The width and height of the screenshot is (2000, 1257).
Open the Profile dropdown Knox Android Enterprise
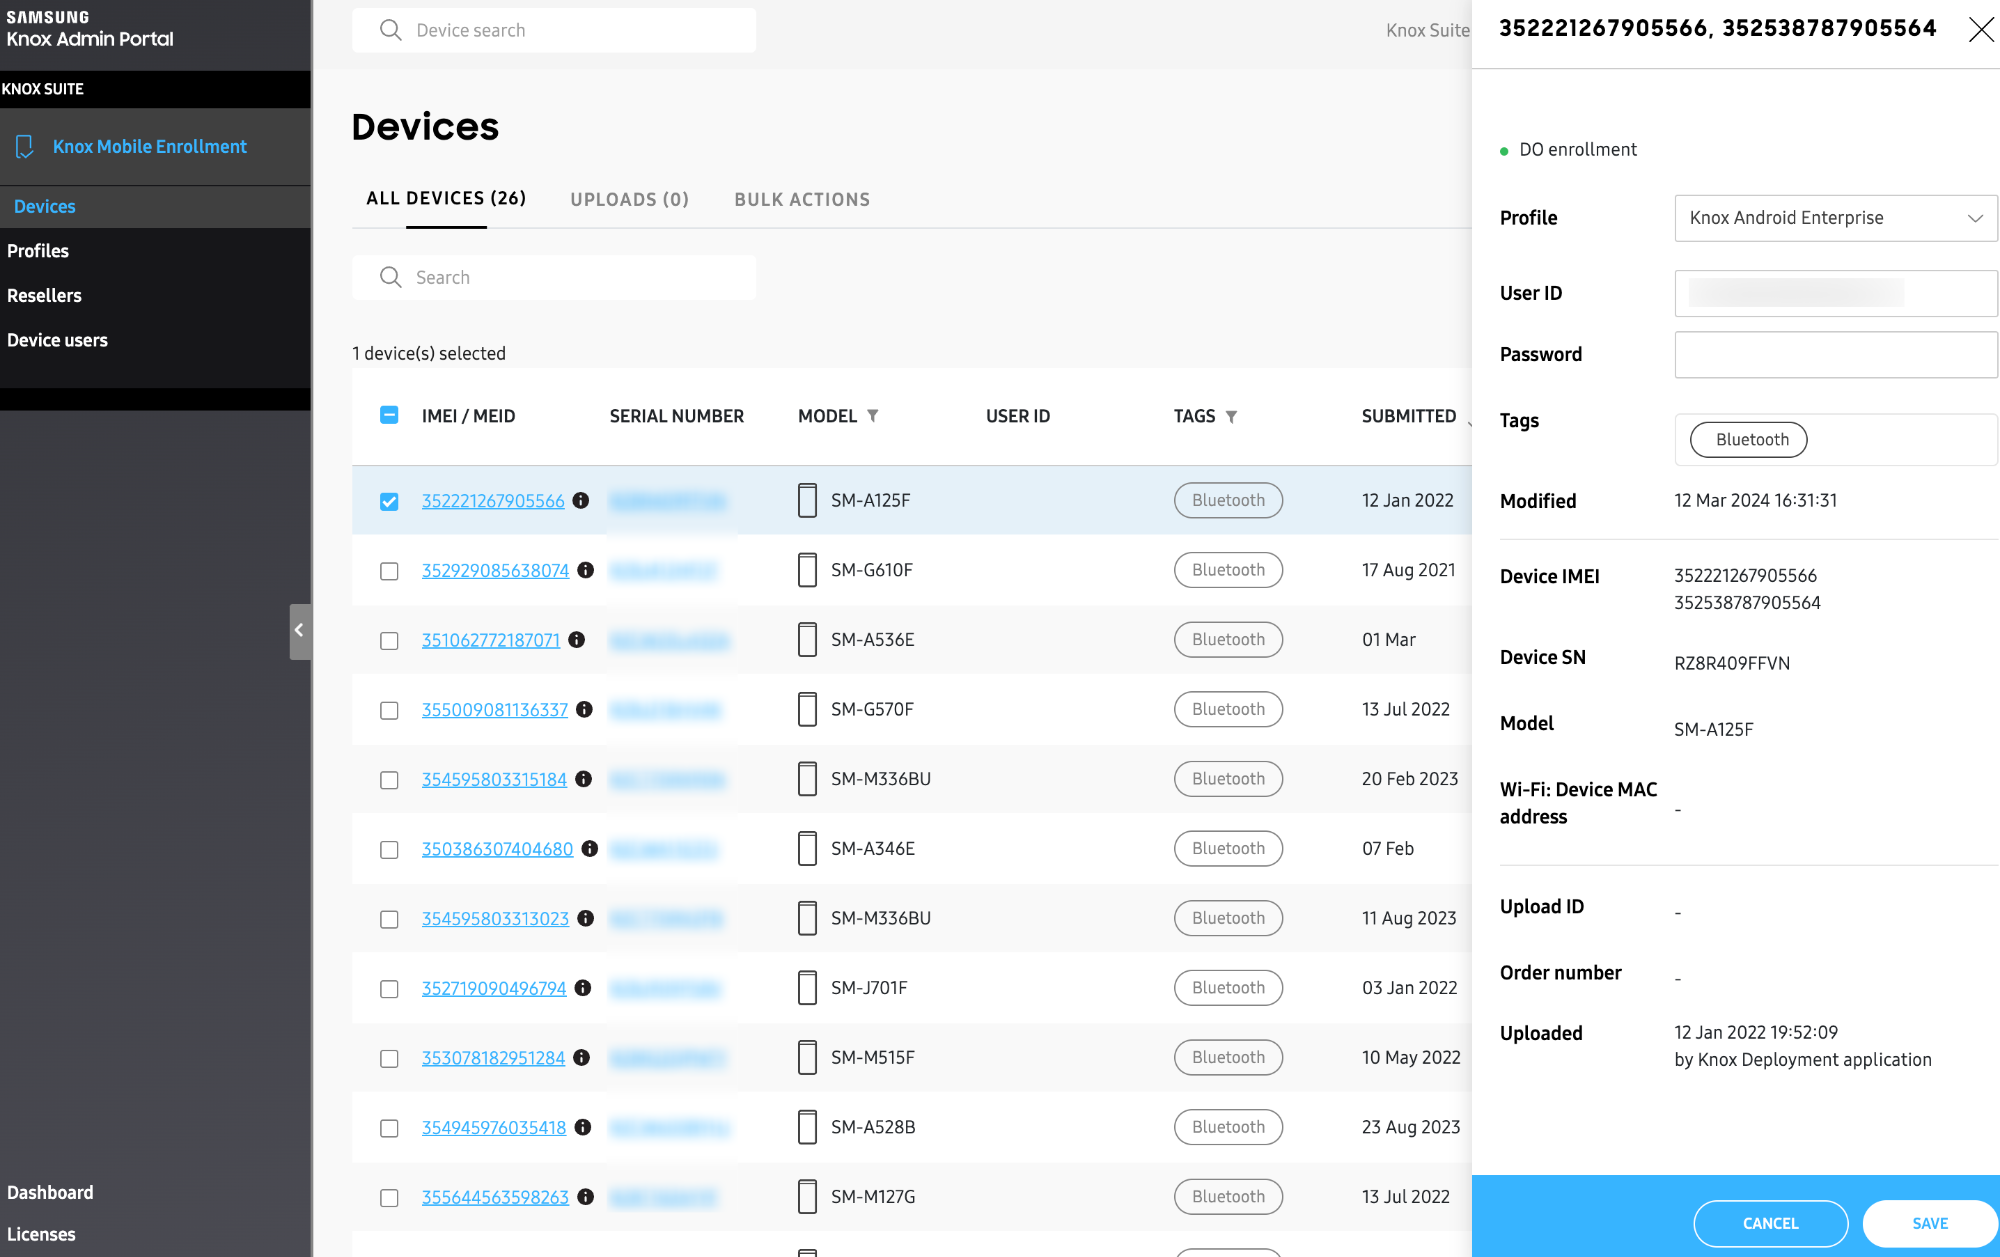[1835, 218]
